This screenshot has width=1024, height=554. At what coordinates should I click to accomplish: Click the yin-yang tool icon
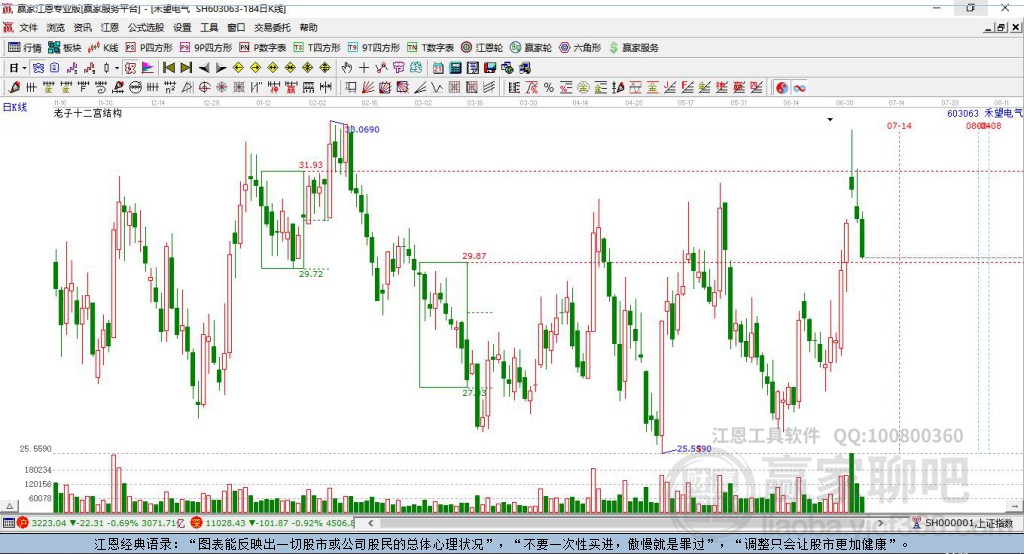coord(782,88)
